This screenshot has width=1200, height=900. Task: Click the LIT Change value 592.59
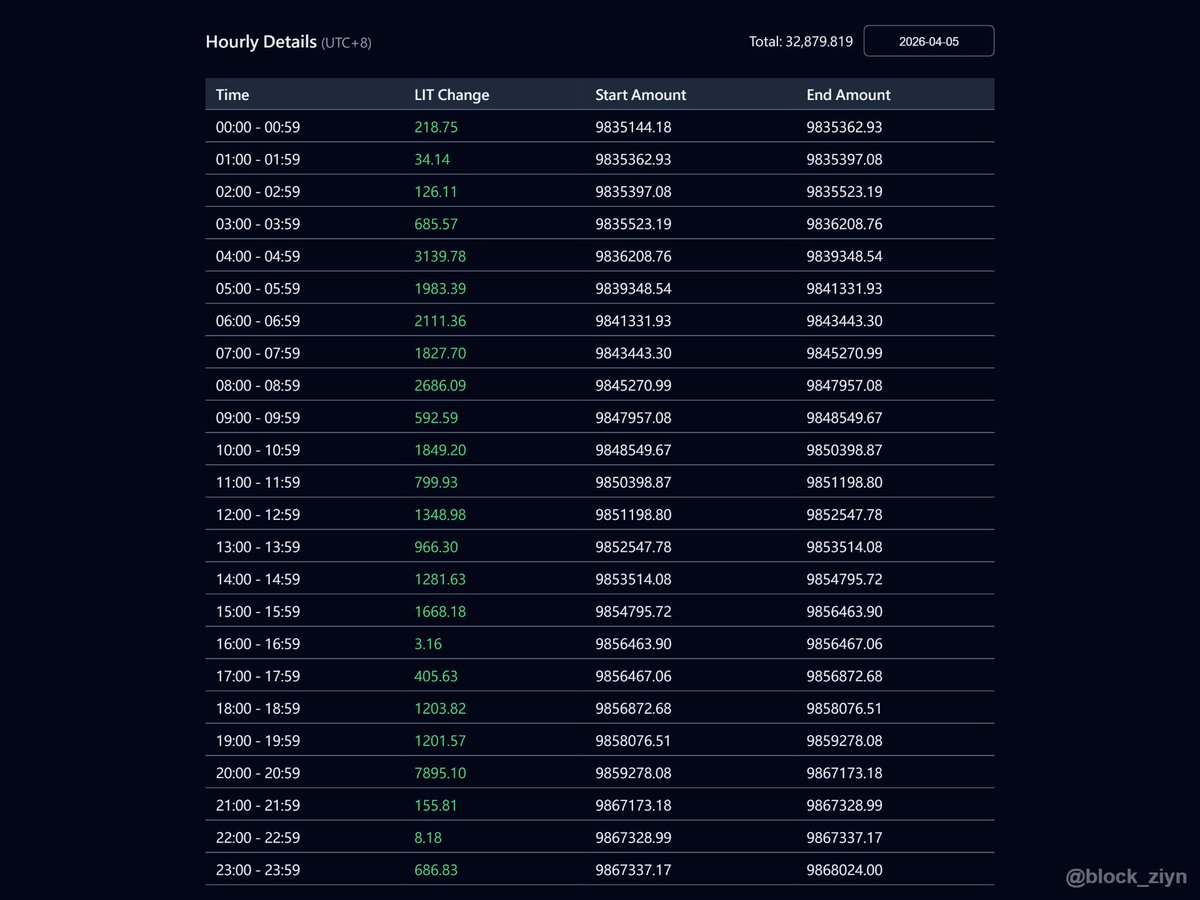pos(436,418)
